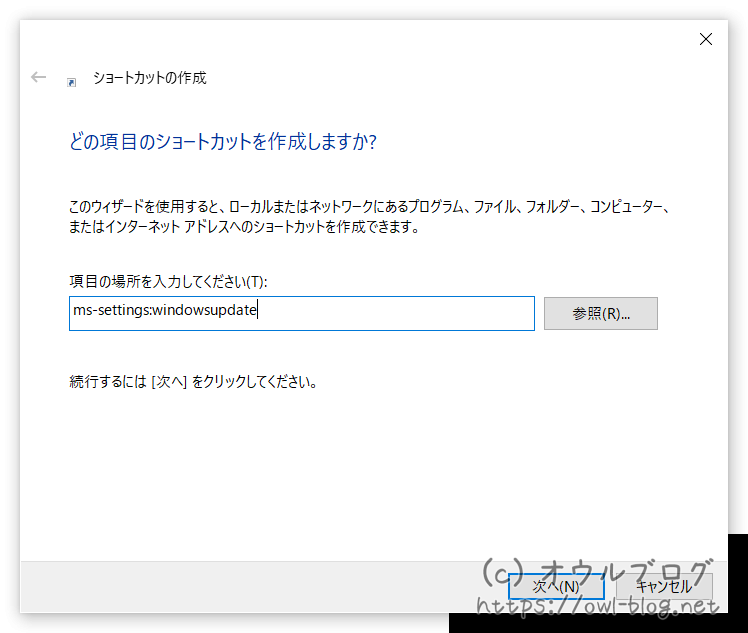Cancel the wizard with キャンセル button

click(664, 586)
